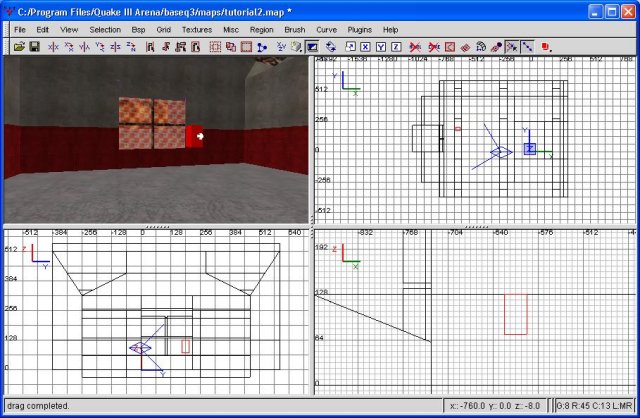
Task: Click the Select Complete Tall icon
Action: 150,47
